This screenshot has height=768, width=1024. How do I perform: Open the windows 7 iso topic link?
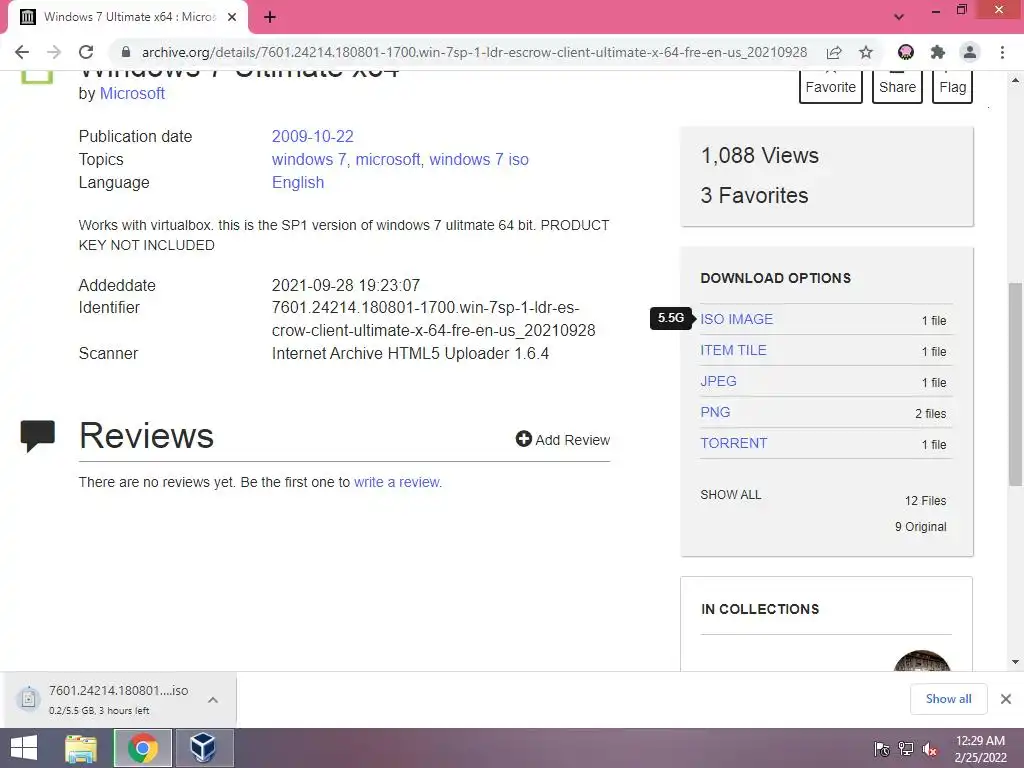(479, 159)
